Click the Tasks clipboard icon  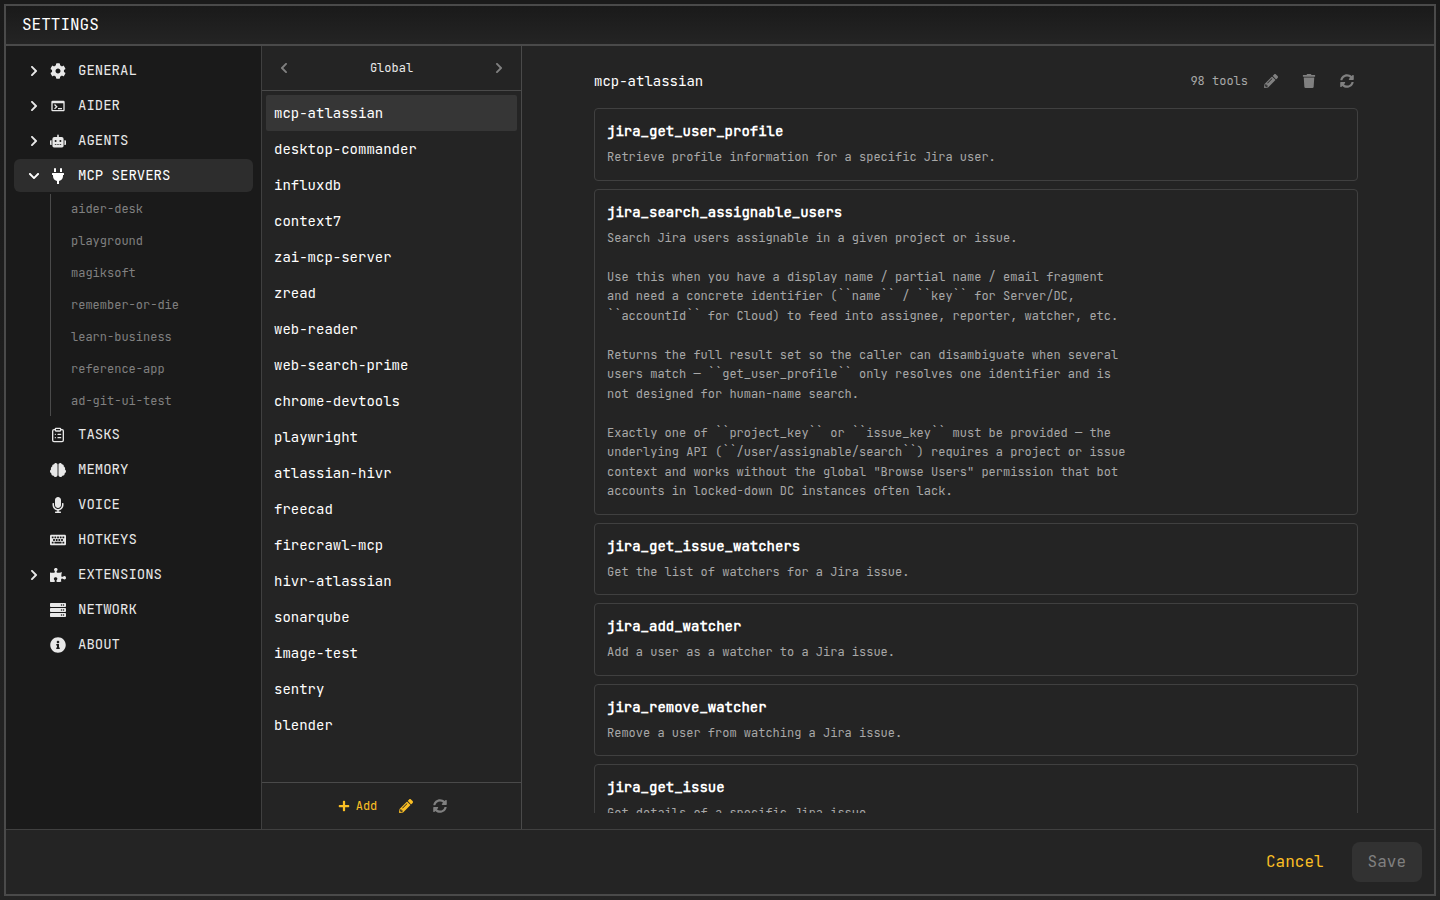[58, 435]
